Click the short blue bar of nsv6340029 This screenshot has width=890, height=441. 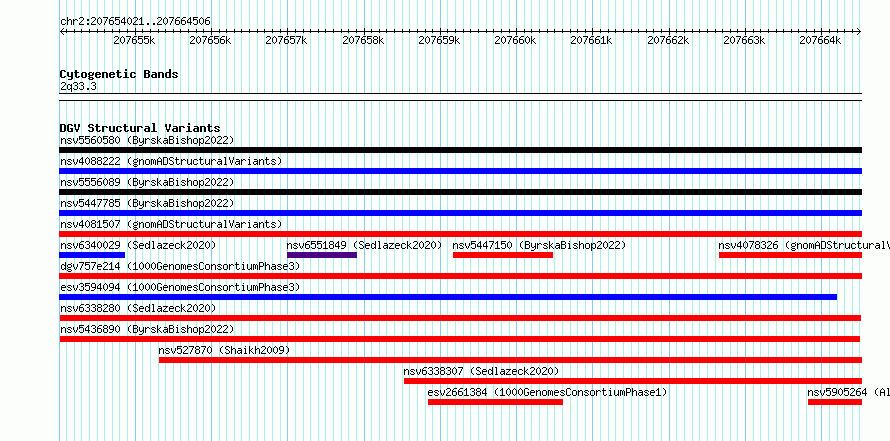[x=92, y=255]
